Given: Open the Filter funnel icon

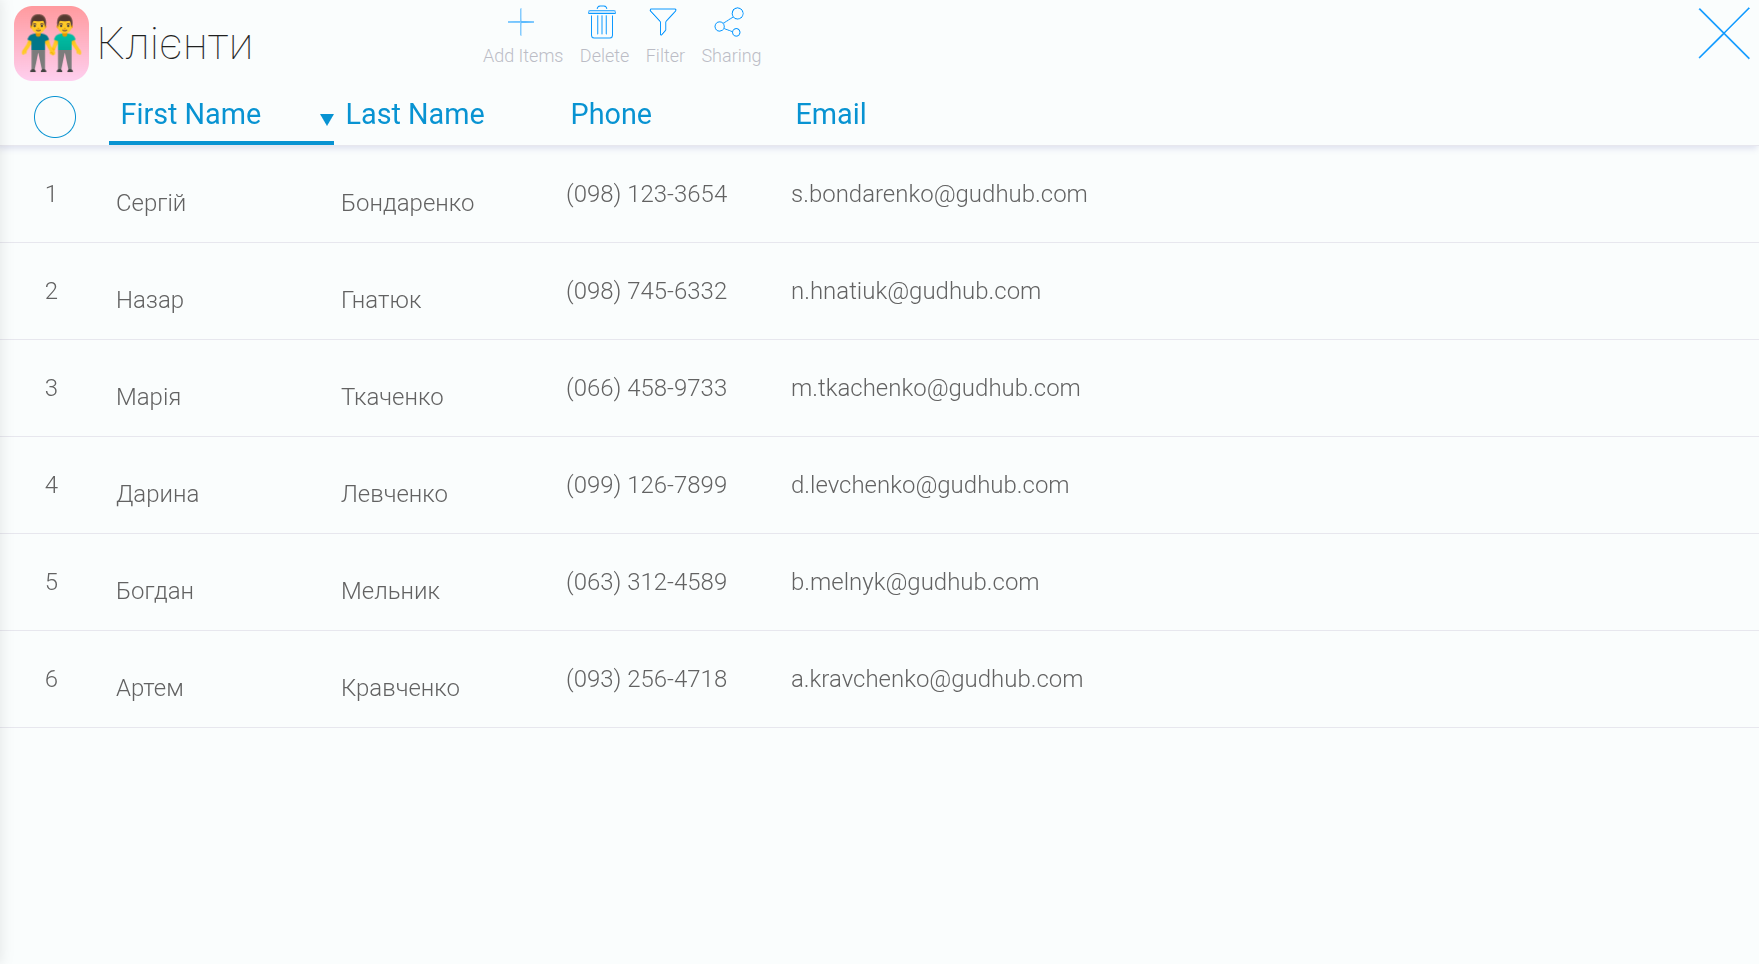Looking at the screenshot, I should [663, 22].
